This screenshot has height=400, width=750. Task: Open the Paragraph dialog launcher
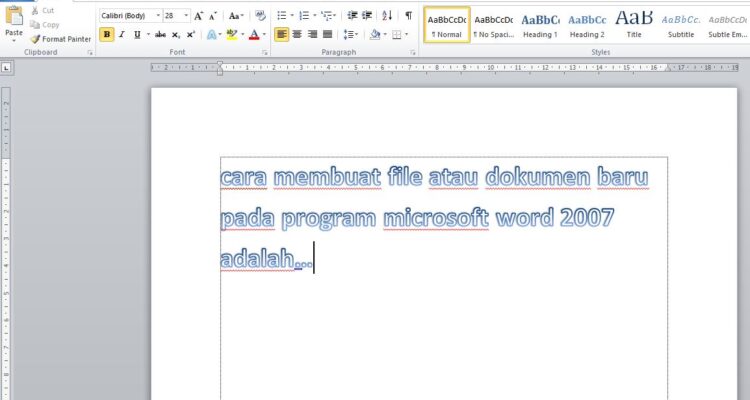[413, 53]
